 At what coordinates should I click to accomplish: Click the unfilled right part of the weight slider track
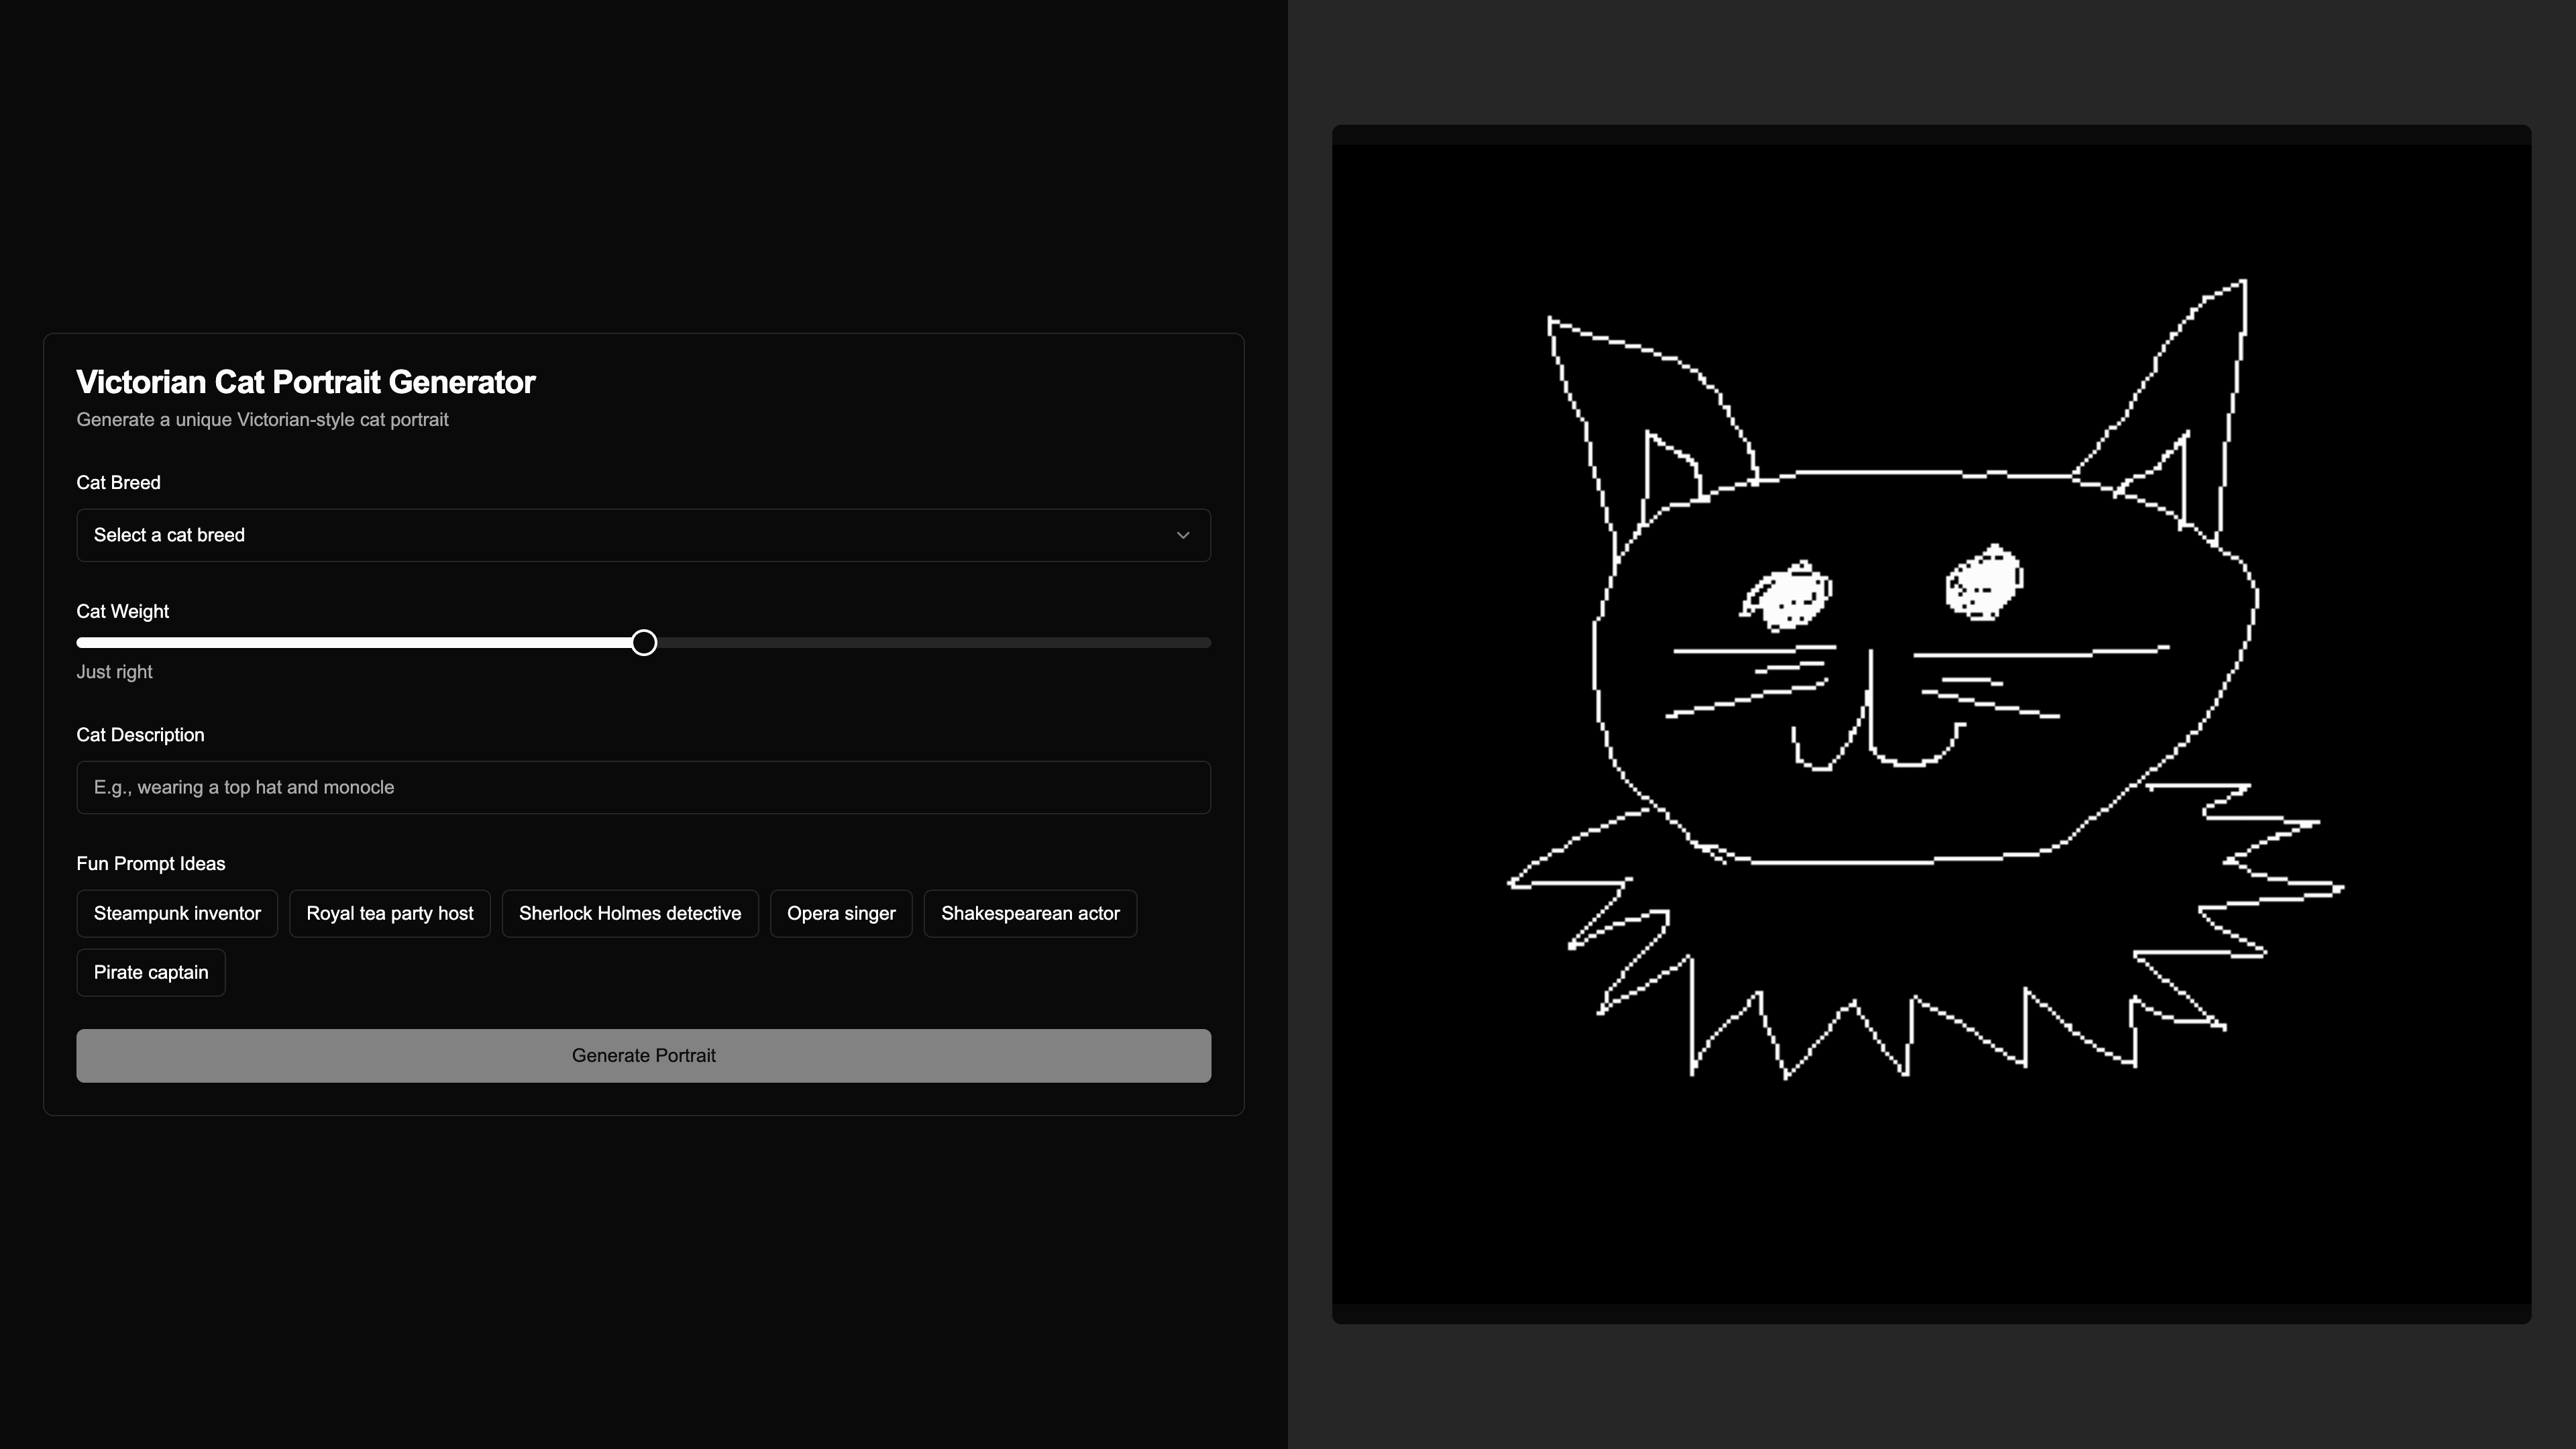(x=930, y=643)
